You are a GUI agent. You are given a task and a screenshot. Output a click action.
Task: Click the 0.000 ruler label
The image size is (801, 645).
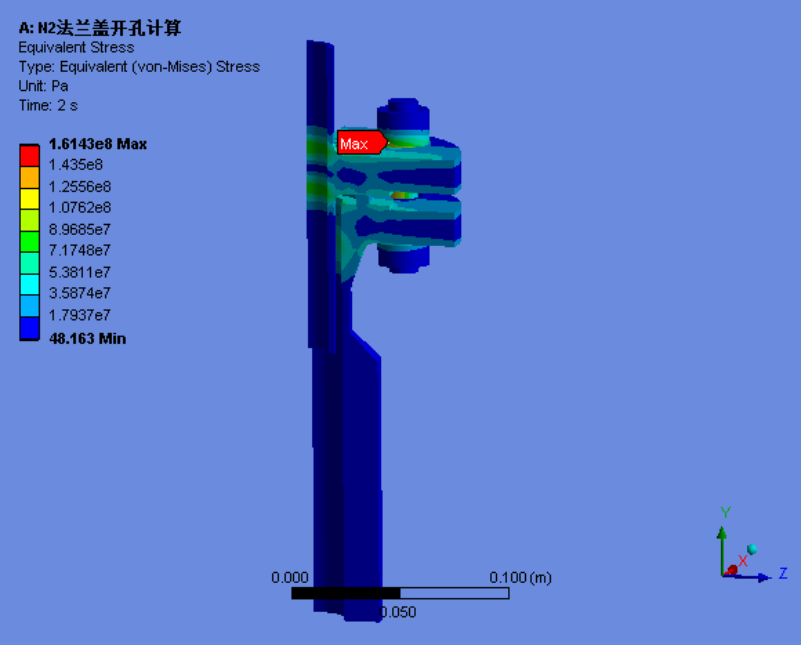290,578
